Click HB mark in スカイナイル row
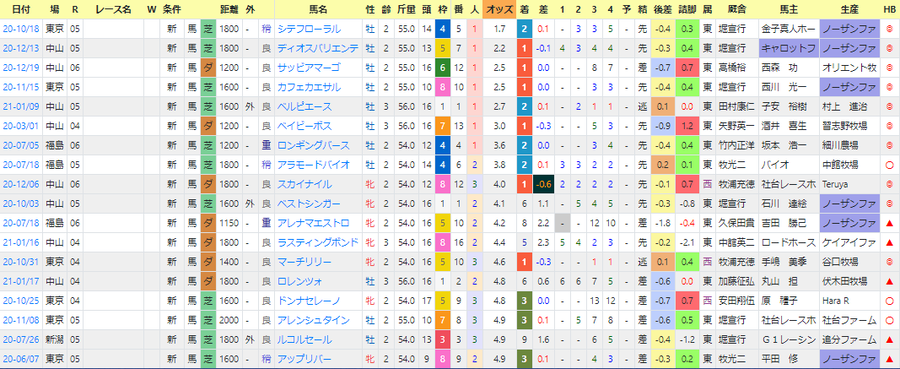900x369 pixels. coord(889,184)
